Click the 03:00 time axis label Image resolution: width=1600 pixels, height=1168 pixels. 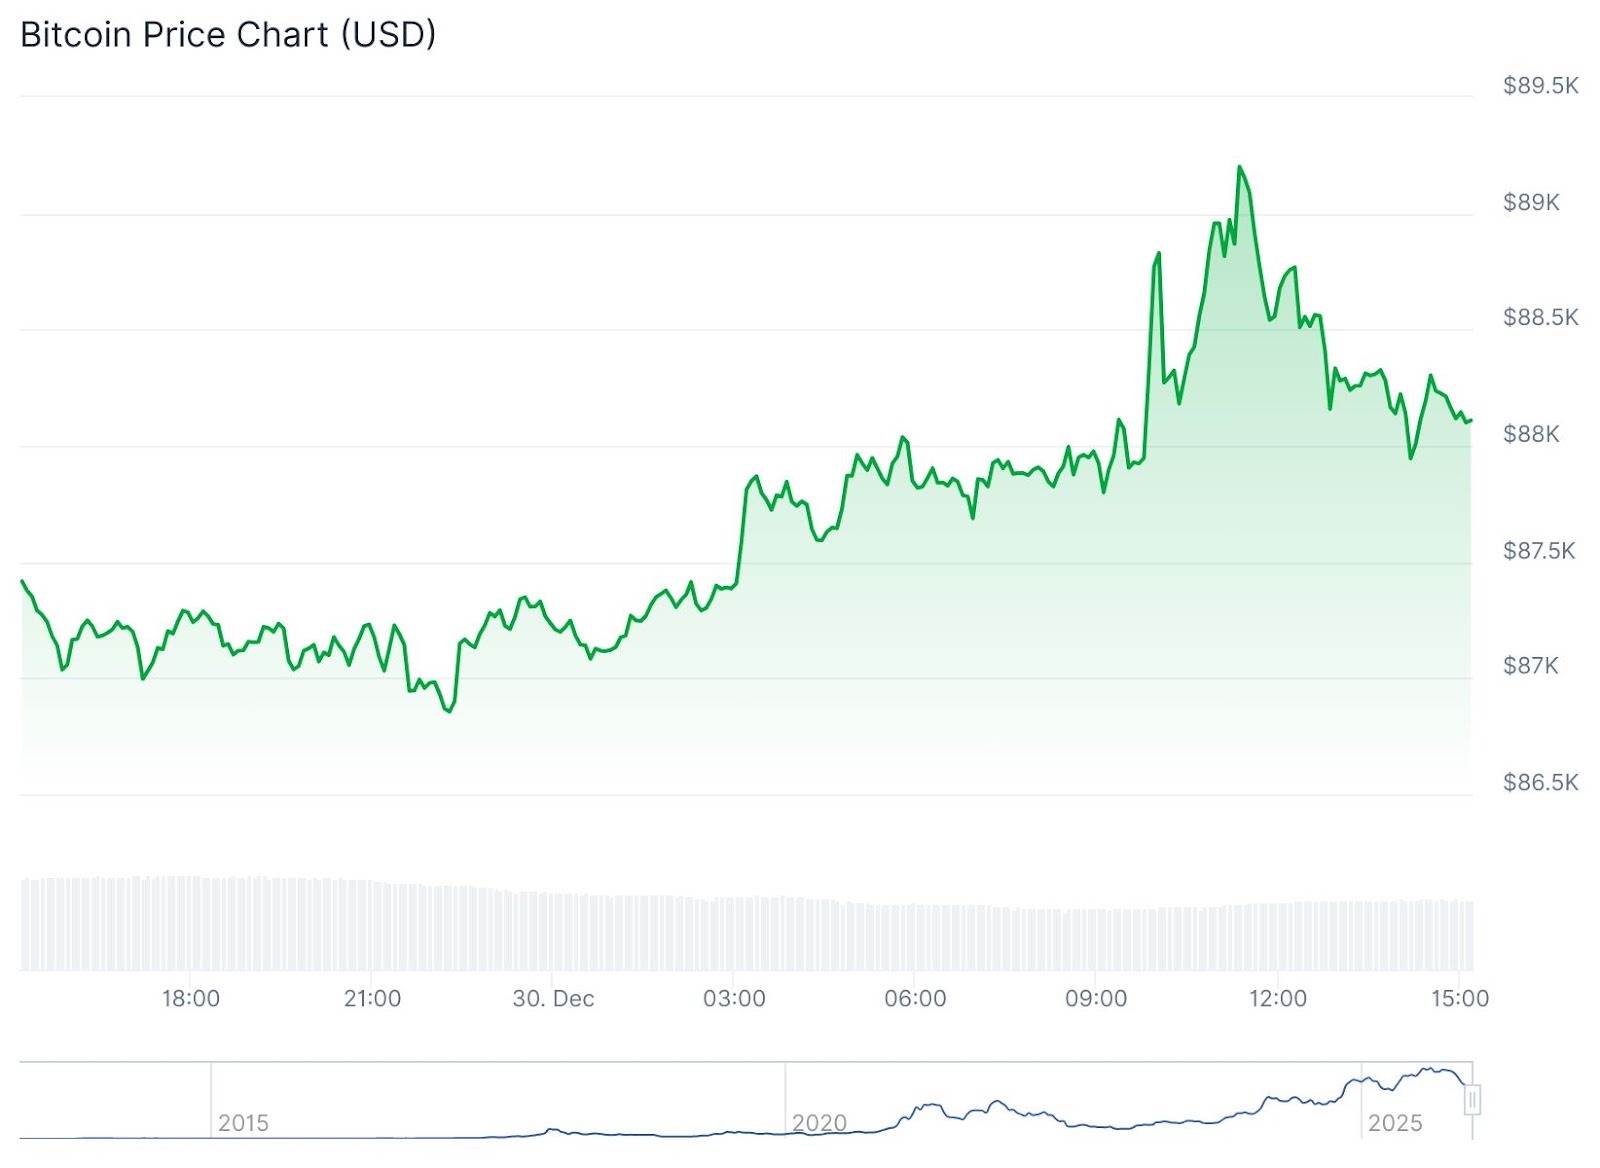734,999
